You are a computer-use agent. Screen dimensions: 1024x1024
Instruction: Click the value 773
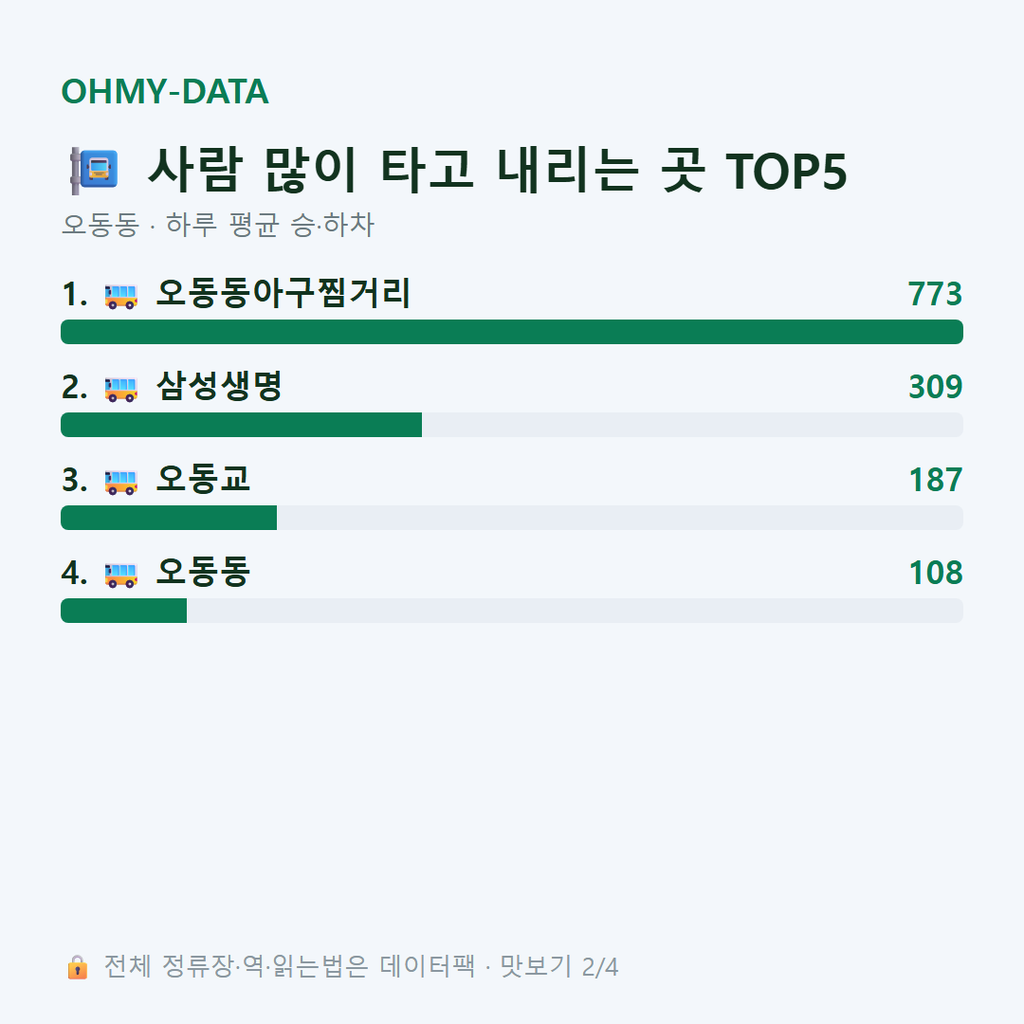pos(935,294)
